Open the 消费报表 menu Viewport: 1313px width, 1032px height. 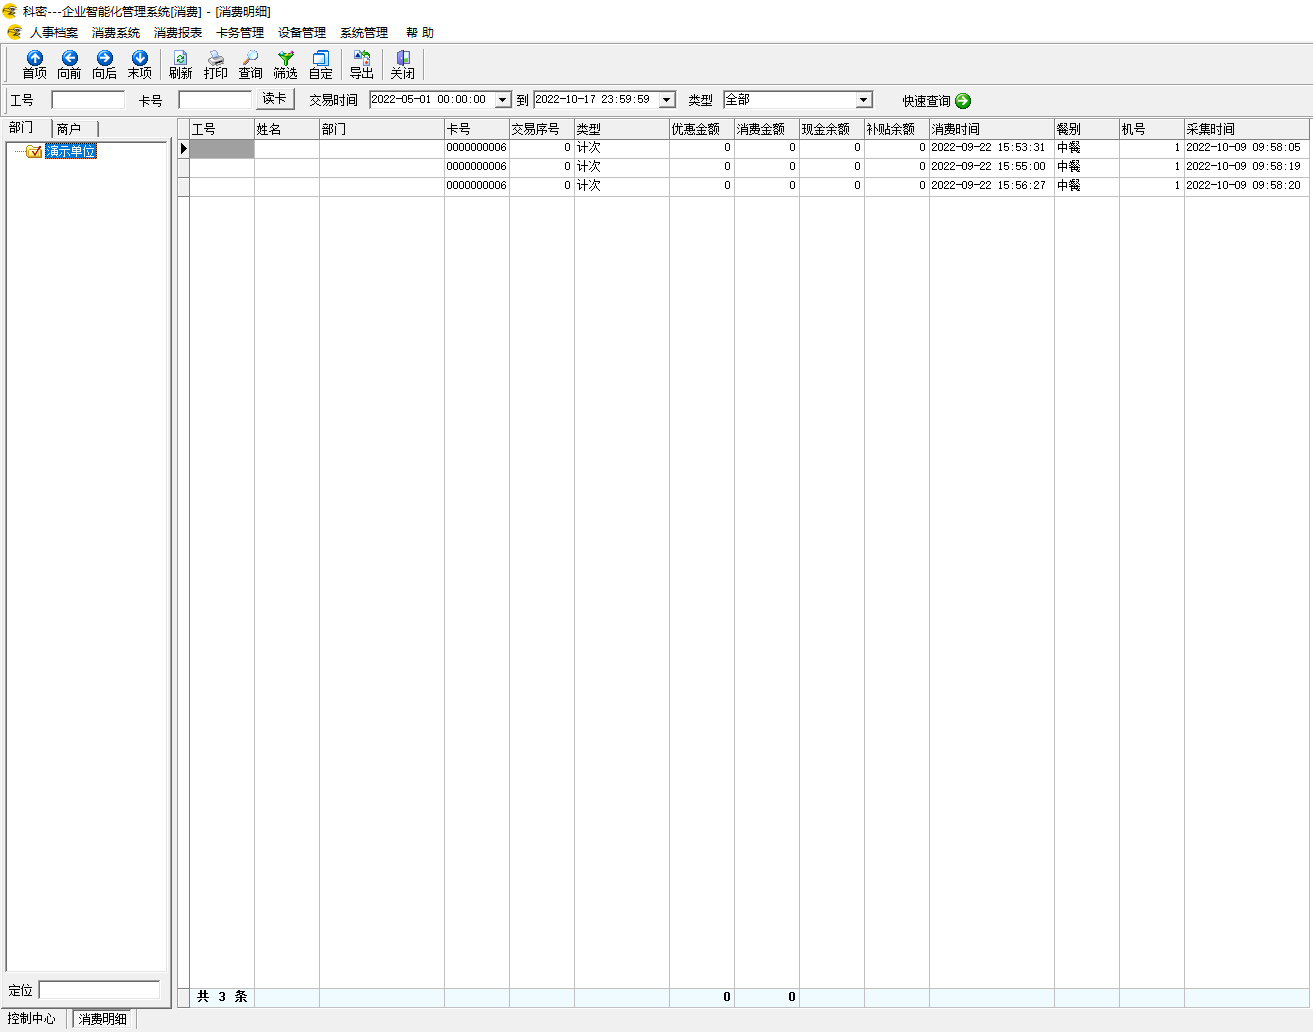tap(178, 33)
